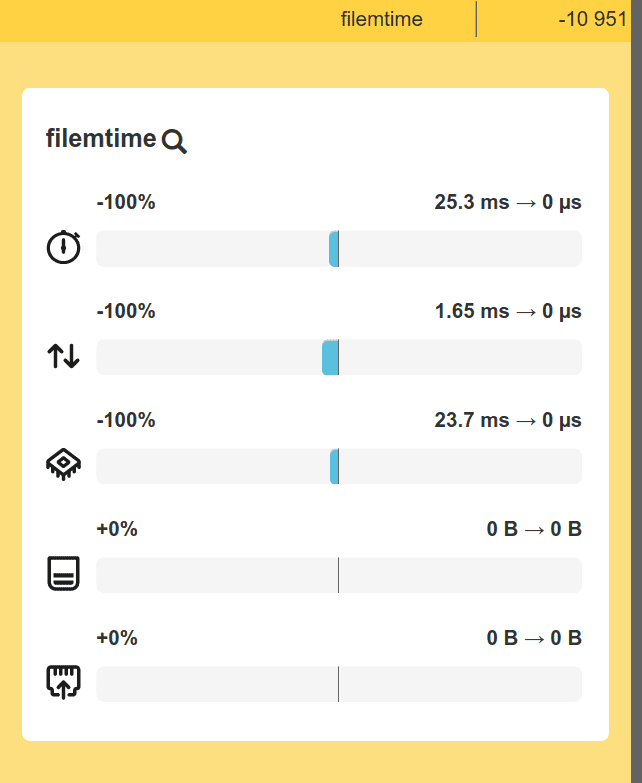
Task: Click the network port icon
Action: [x=64, y=683]
